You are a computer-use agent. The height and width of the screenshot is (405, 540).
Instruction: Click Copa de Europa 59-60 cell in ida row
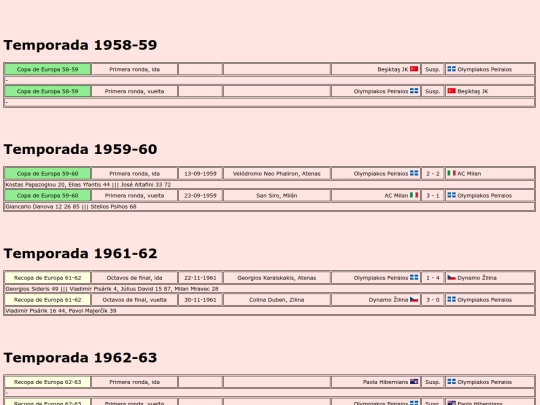click(x=48, y=174)
